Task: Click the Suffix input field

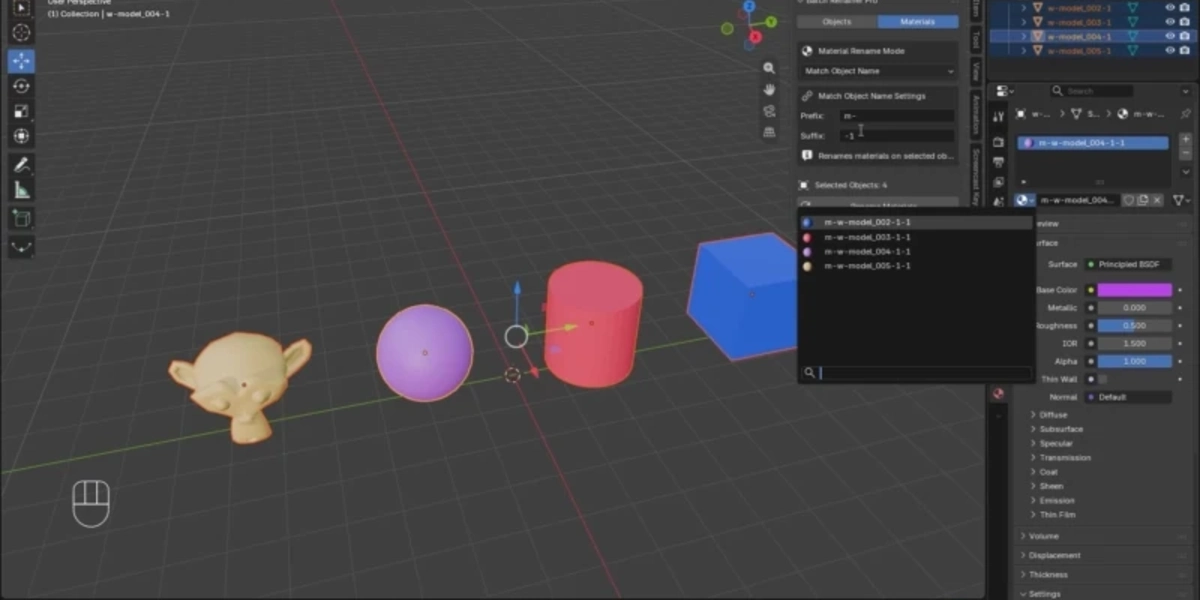Action: (897, 135)
